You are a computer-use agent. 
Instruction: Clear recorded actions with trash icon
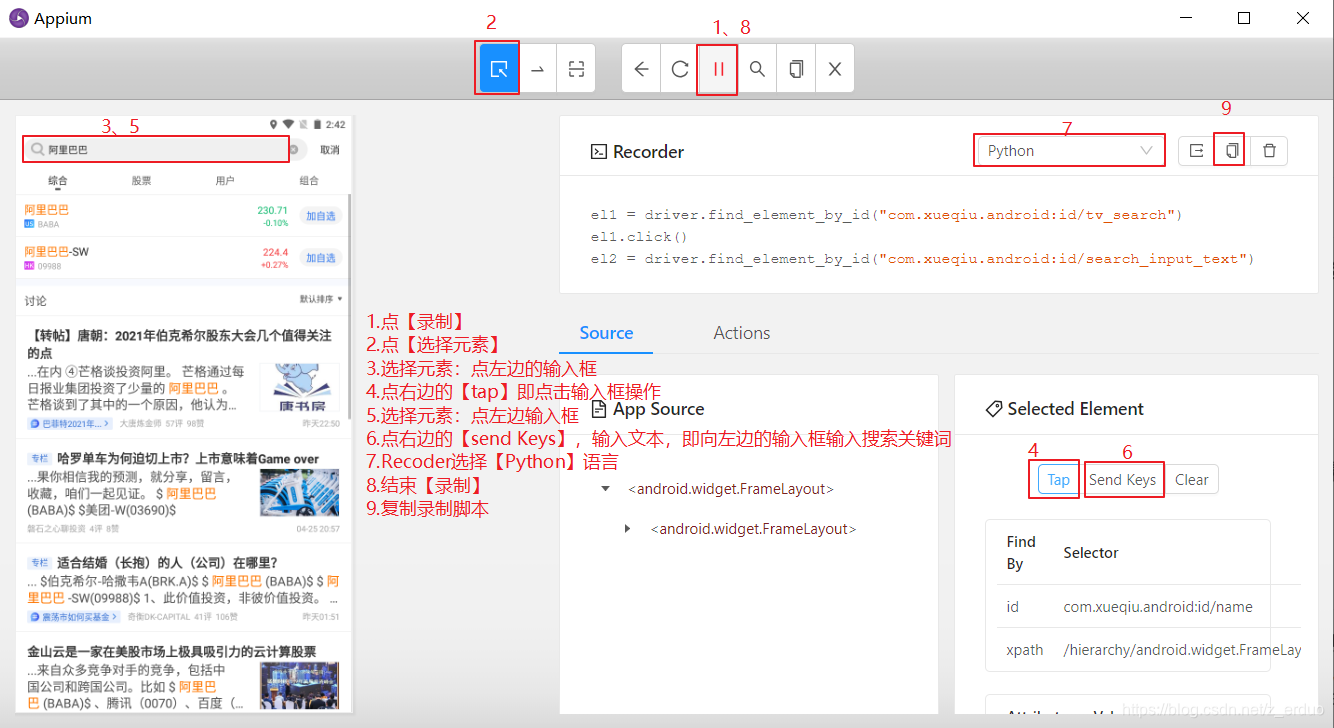(x=1269, y=150)
